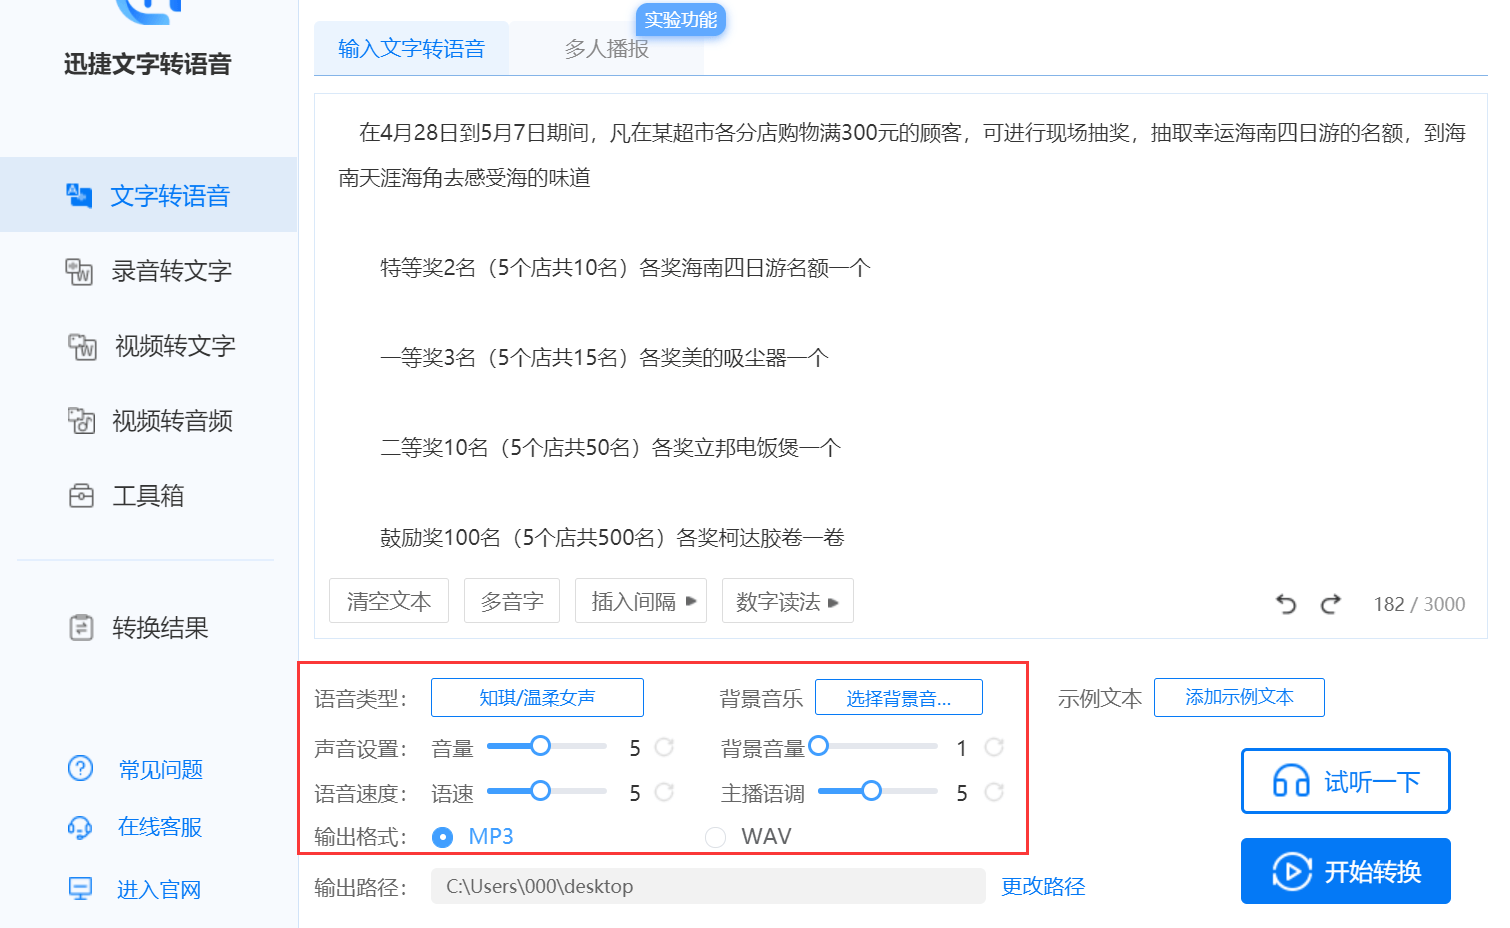Reset the 音量 value icon
Image resolution: width=1510 pixels, height=928 pixels.
[x=664, y=747]
